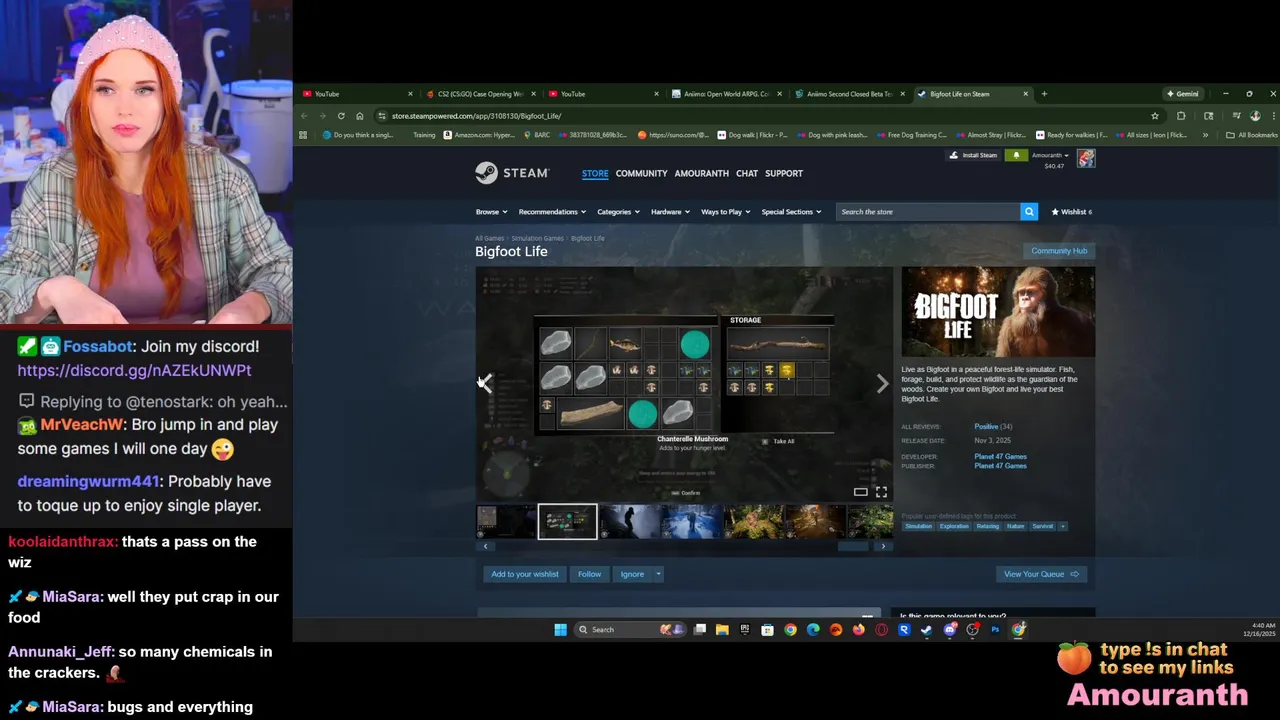1280x720 pixels.
Task: Open the COMMUNITY menu item
Action: click(x=641, y=173)
